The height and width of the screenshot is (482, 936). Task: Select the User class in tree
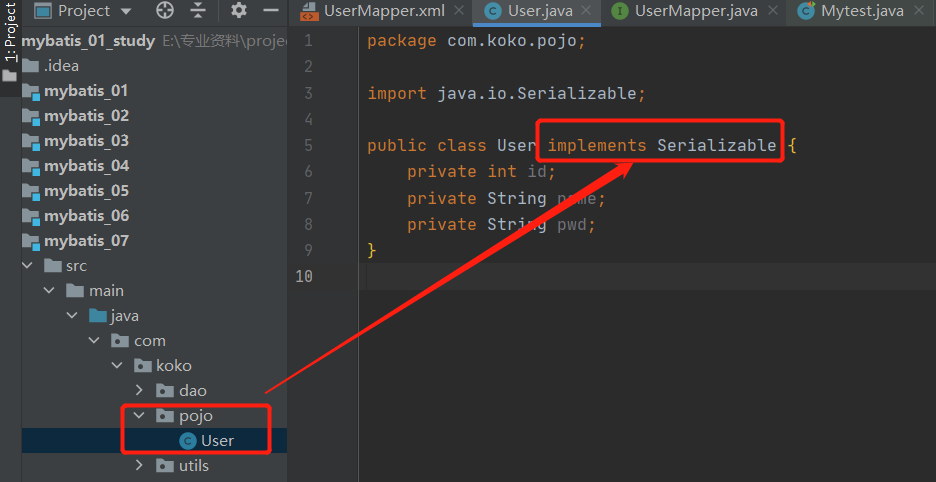tap(154, 441)
